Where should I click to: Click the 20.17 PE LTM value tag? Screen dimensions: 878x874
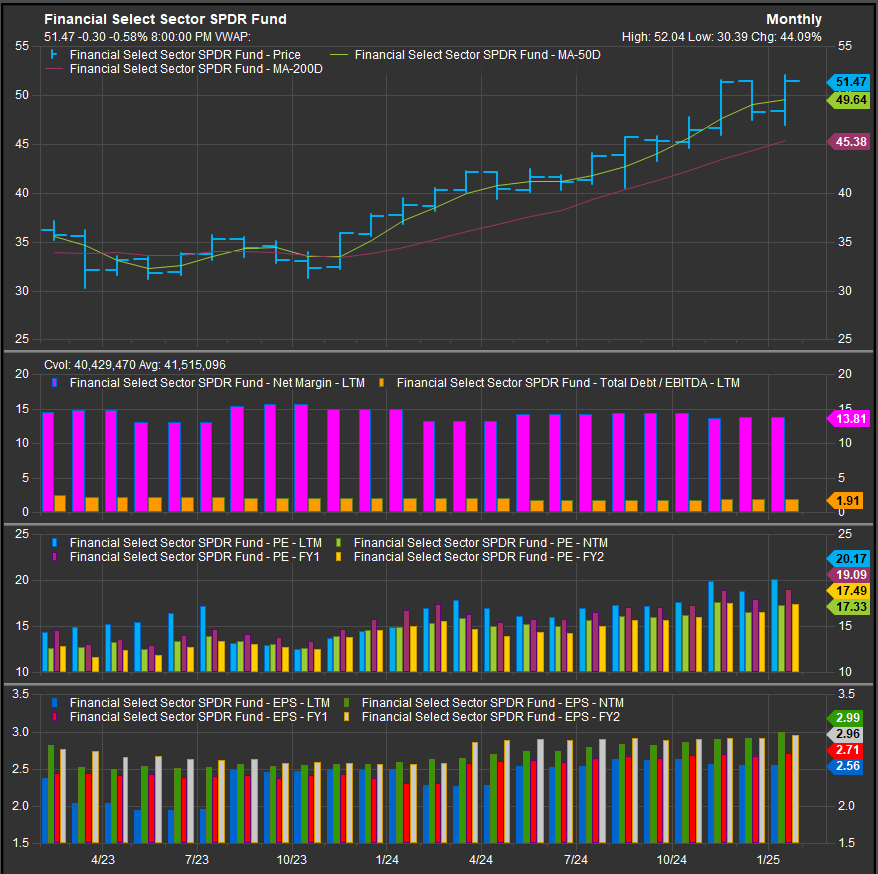point(848,559)
